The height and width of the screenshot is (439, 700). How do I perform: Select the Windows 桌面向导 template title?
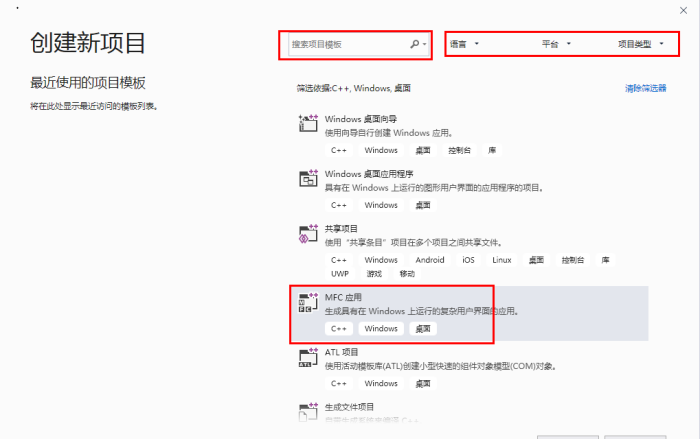[361, 119]
